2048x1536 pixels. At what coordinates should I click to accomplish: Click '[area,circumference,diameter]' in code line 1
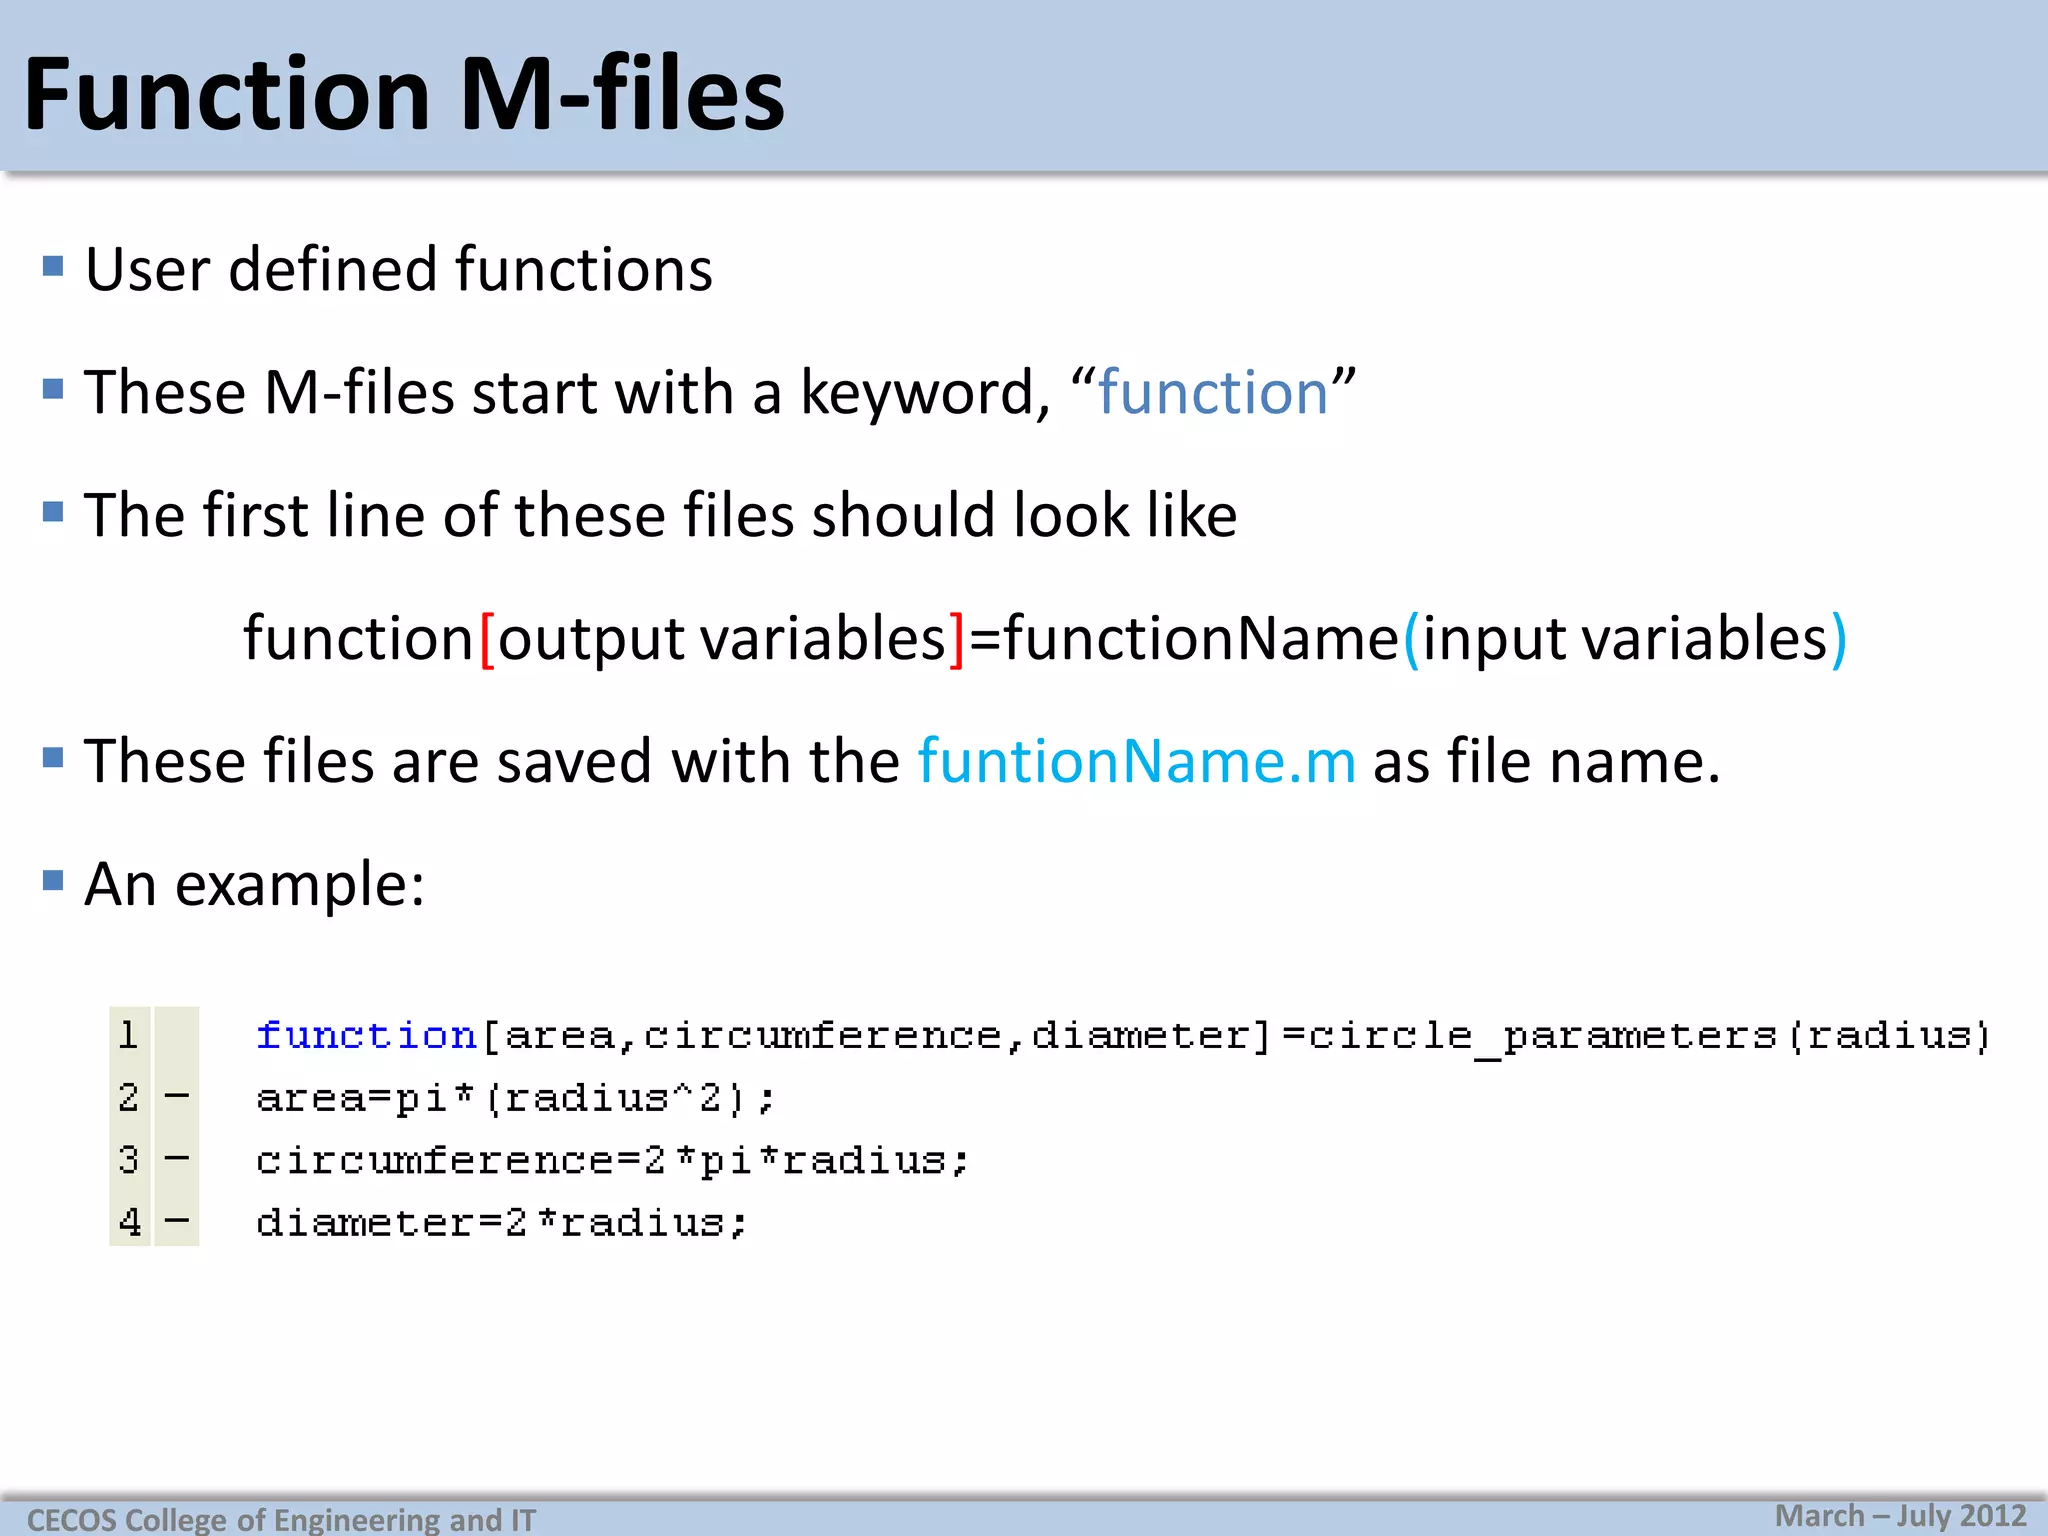[876, 1036]
